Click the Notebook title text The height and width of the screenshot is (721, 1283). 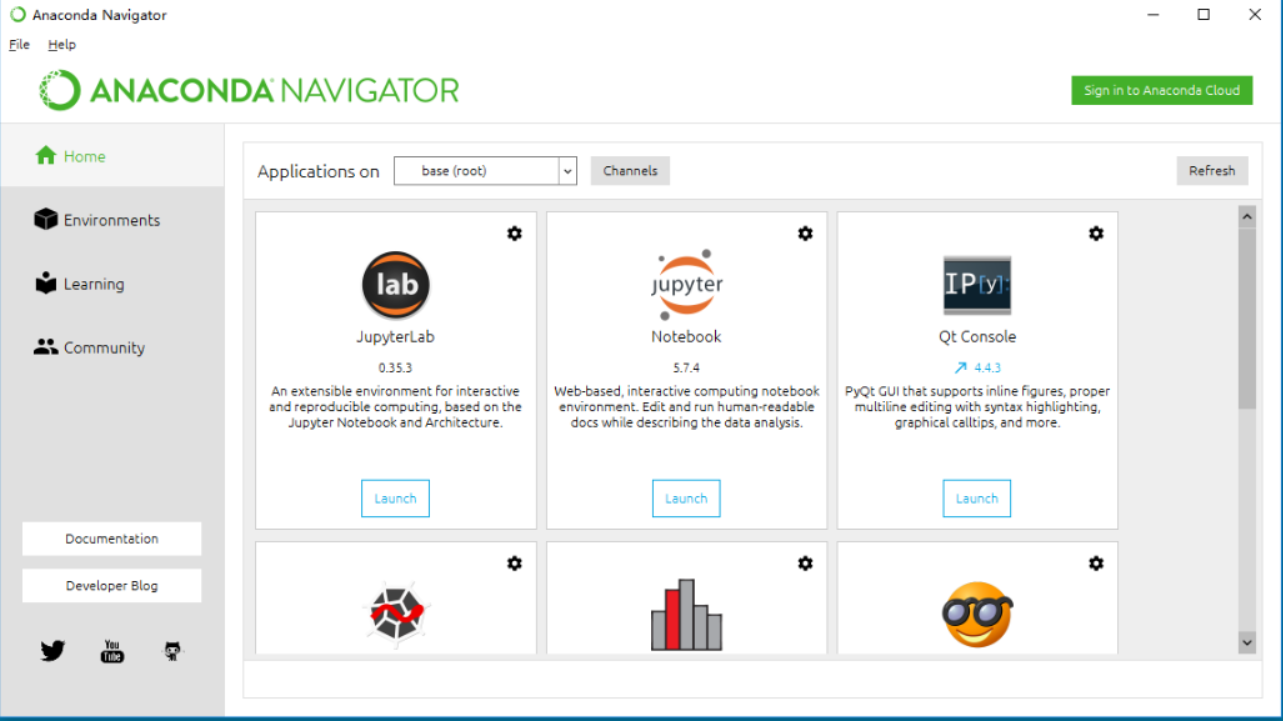pyautogui.click(x=686, y=337)
